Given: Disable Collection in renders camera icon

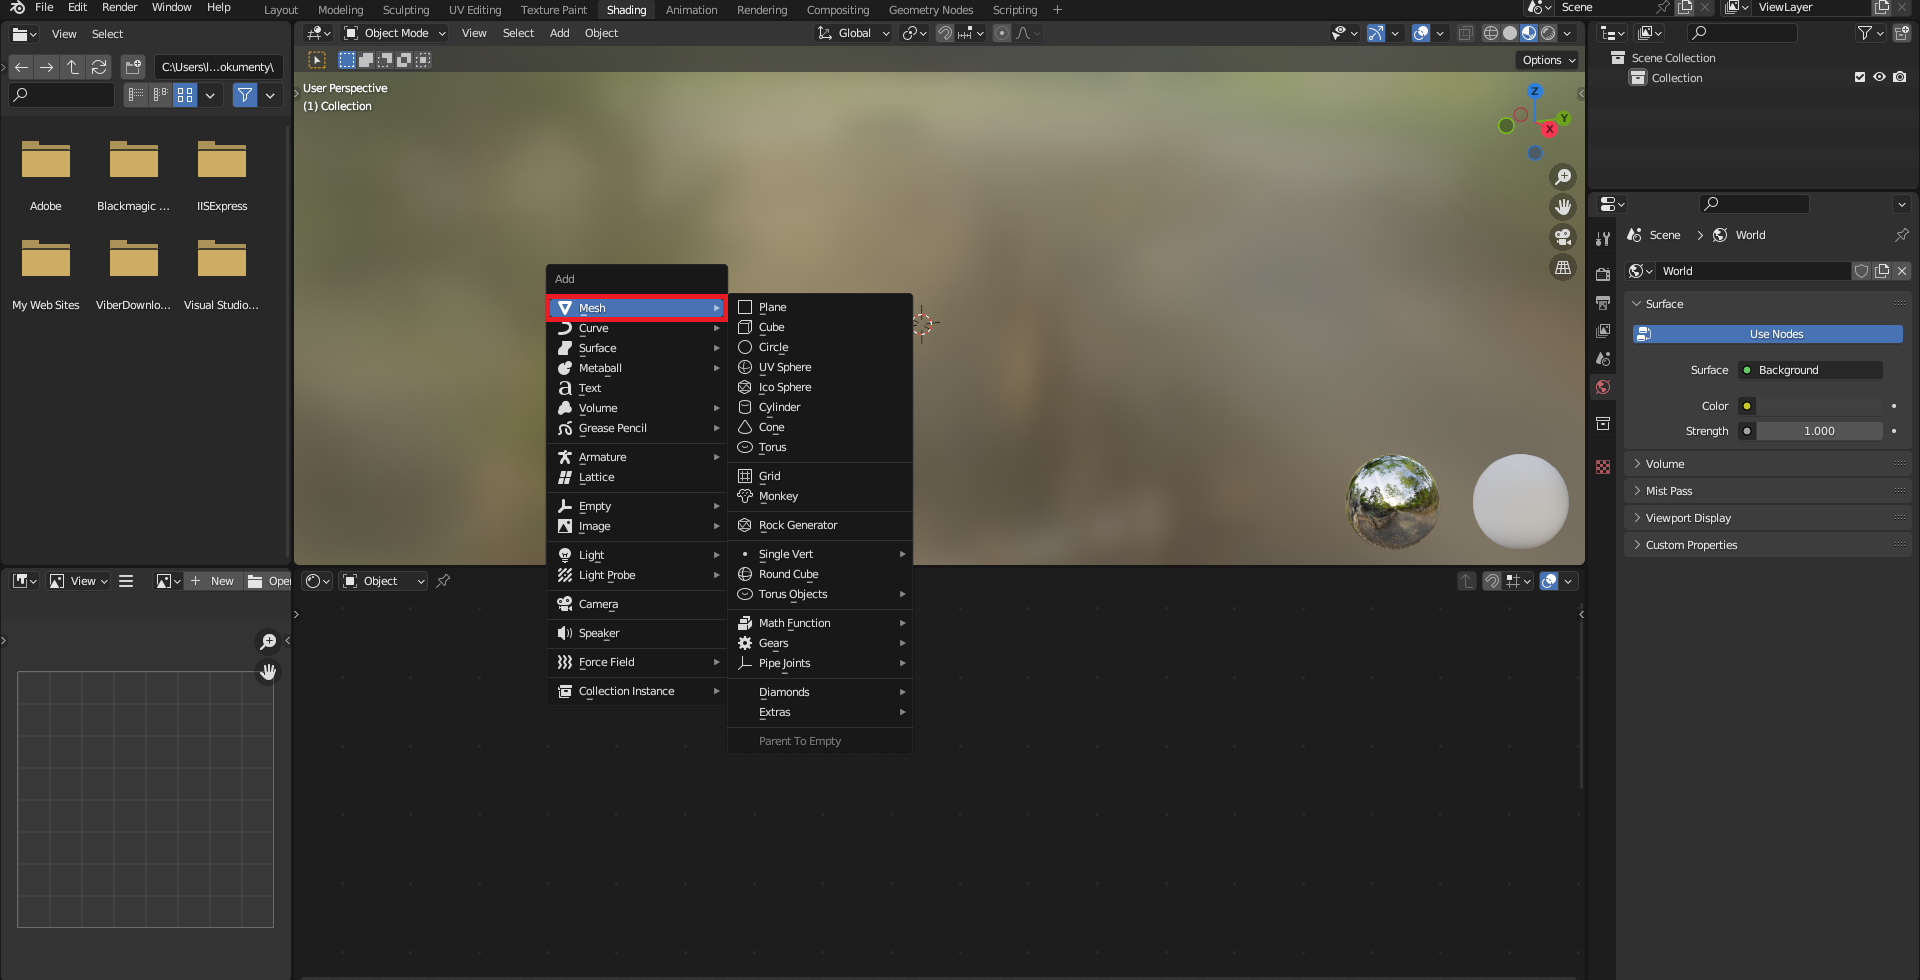Looking at the screenshot, I should tap(1900, 77).
